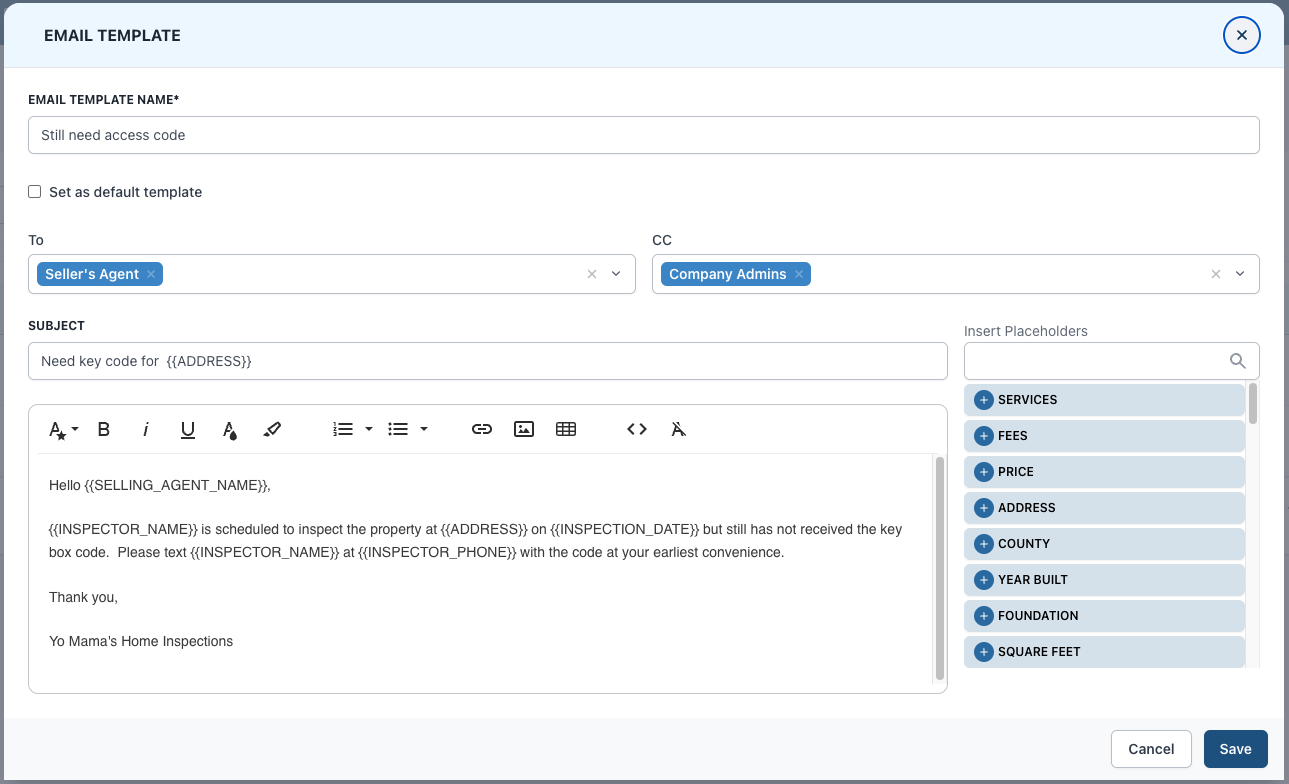Open the code view editor

click(x=636, y=428)
